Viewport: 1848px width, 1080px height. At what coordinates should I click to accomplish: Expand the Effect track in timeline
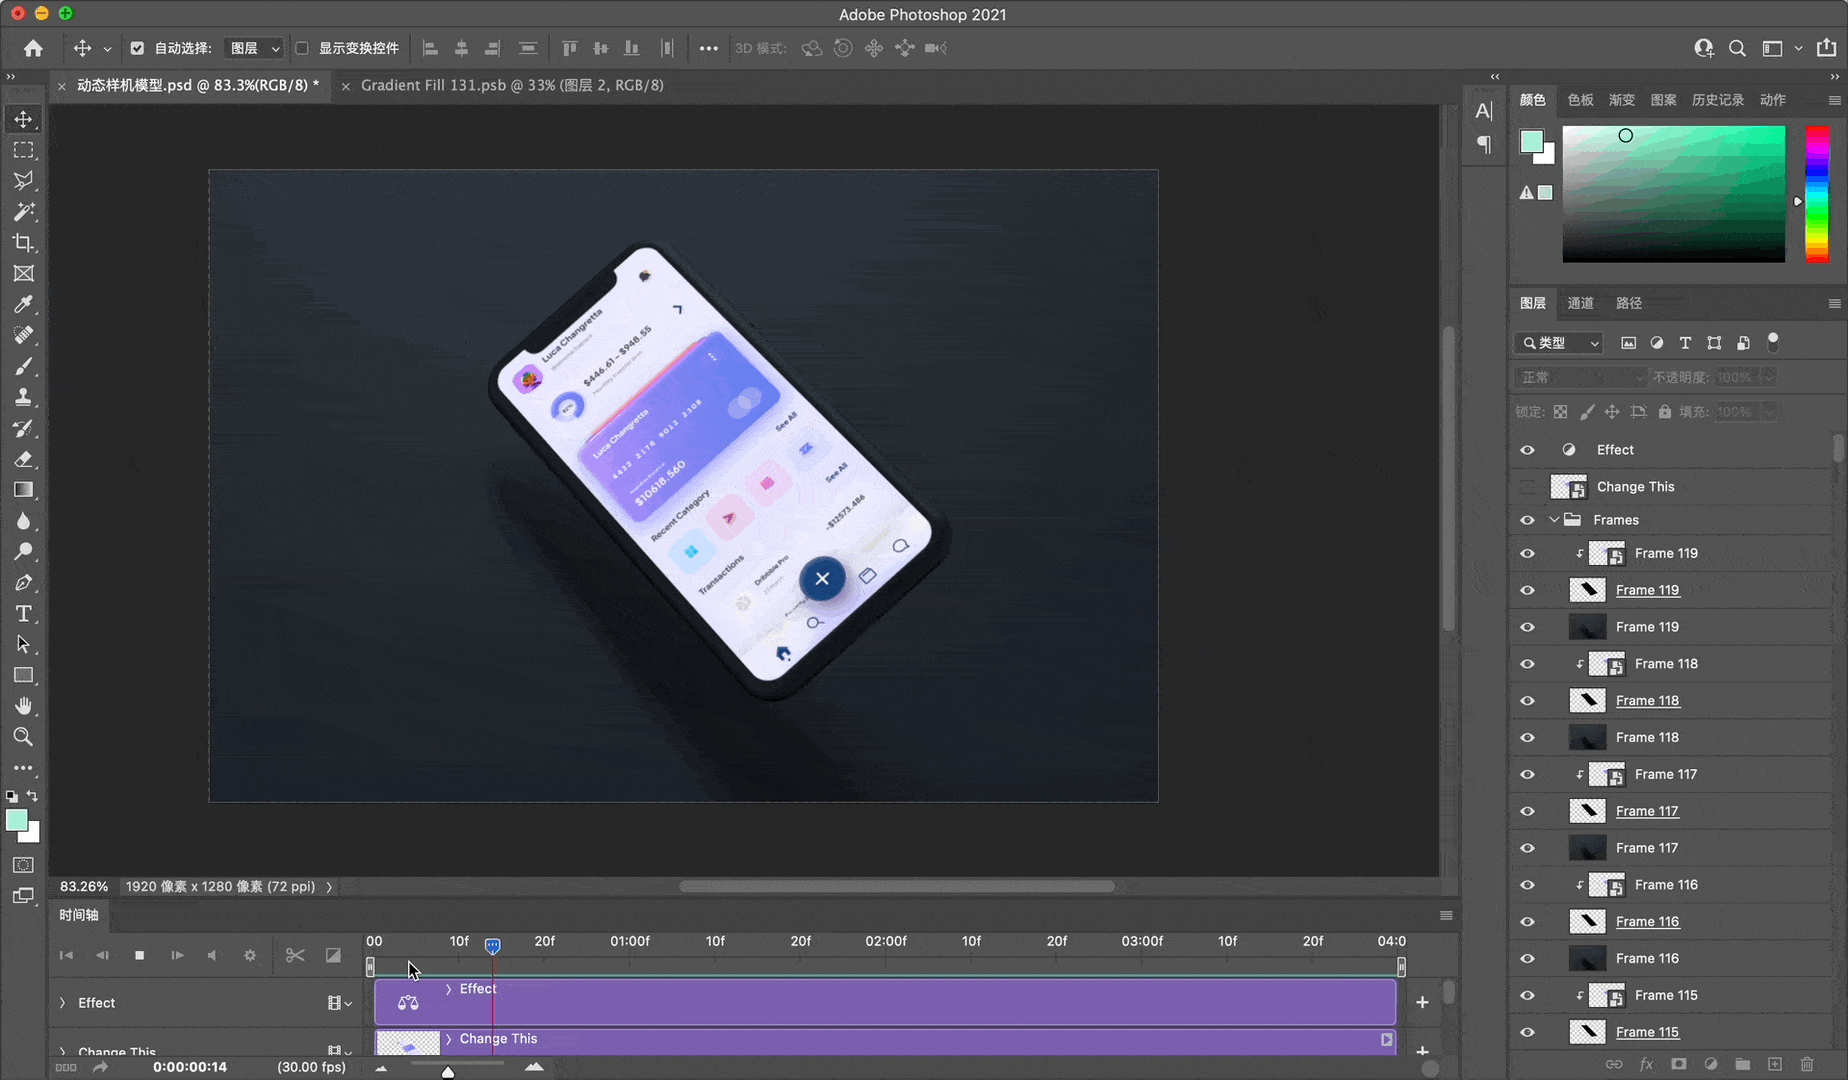click(63, 1003)
